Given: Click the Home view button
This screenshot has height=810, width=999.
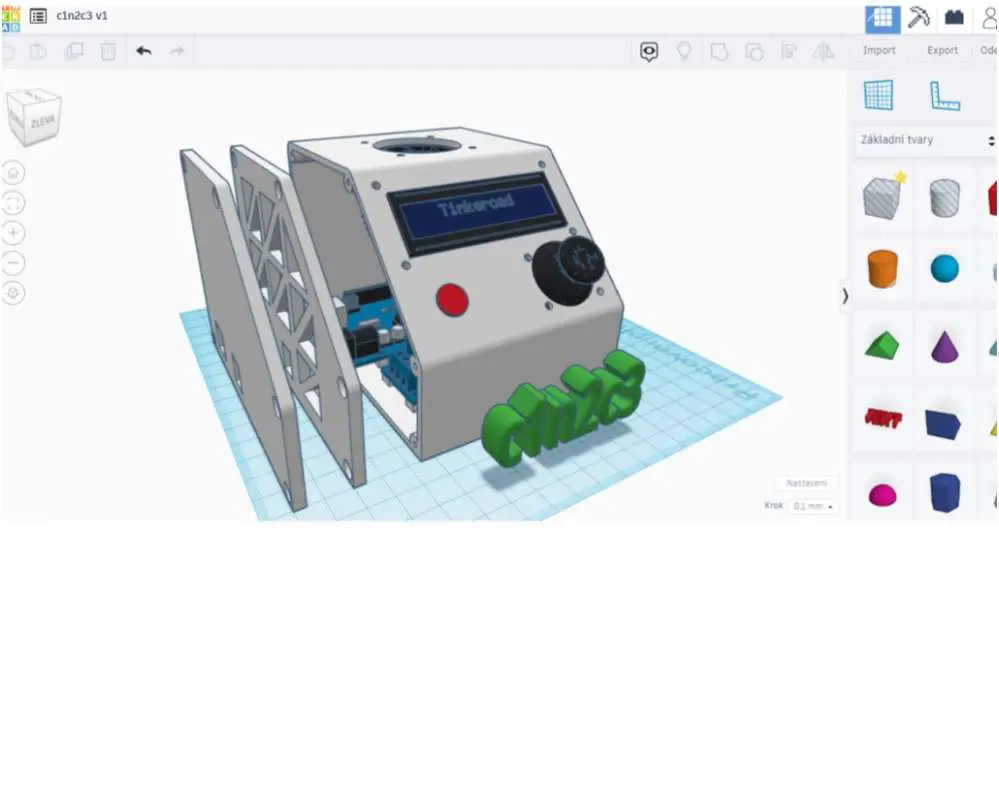Looking at the screenshot, I should coord(13,173).
